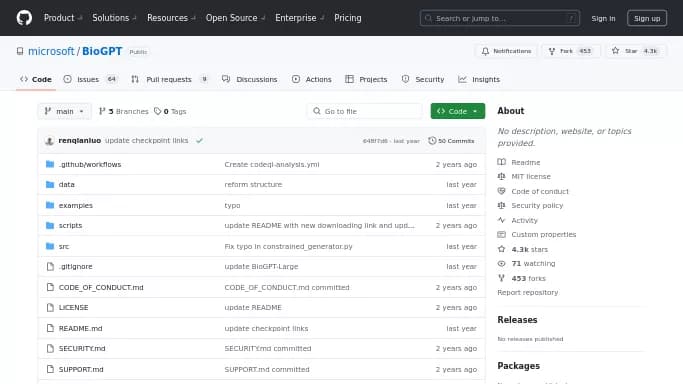Switch to the Actions tab
Image resolution: width=683 pixels, height=384 pixels.
coord(312,79)
